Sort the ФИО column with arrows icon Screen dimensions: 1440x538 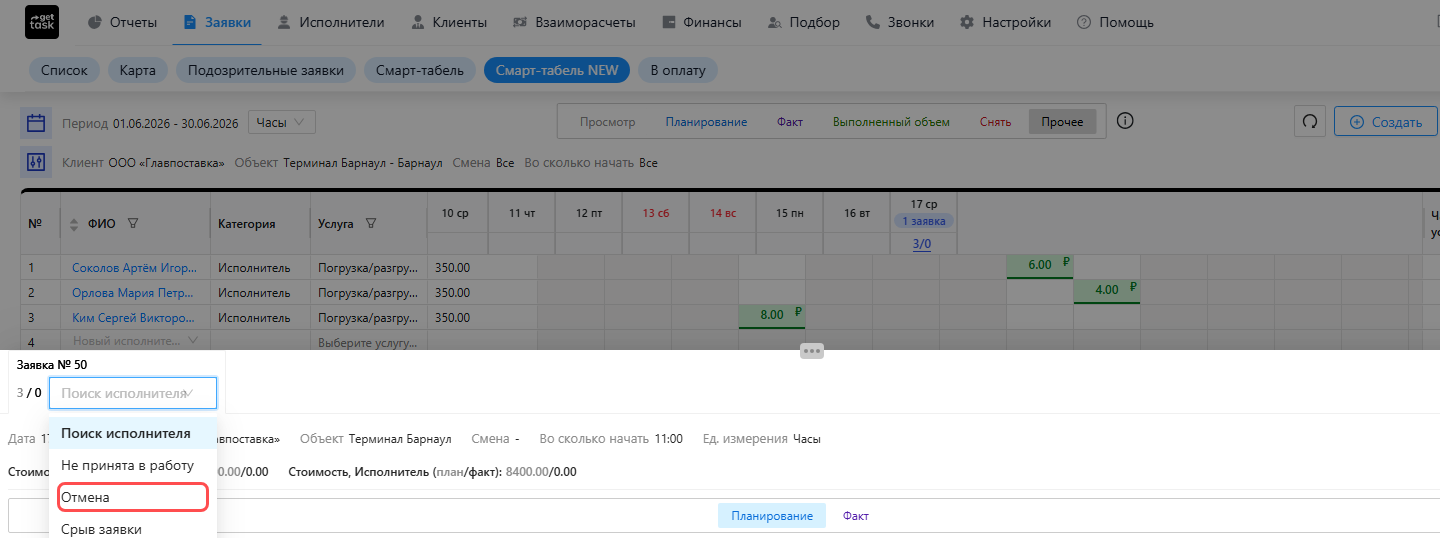73,224
